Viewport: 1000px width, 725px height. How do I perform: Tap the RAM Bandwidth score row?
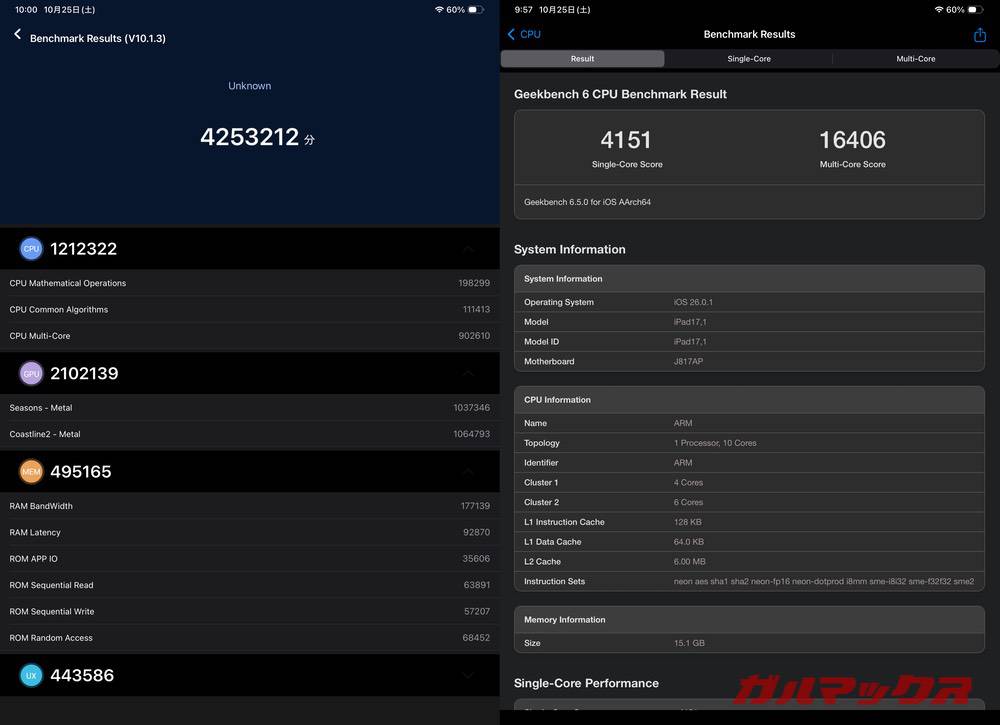pos(250,505)
